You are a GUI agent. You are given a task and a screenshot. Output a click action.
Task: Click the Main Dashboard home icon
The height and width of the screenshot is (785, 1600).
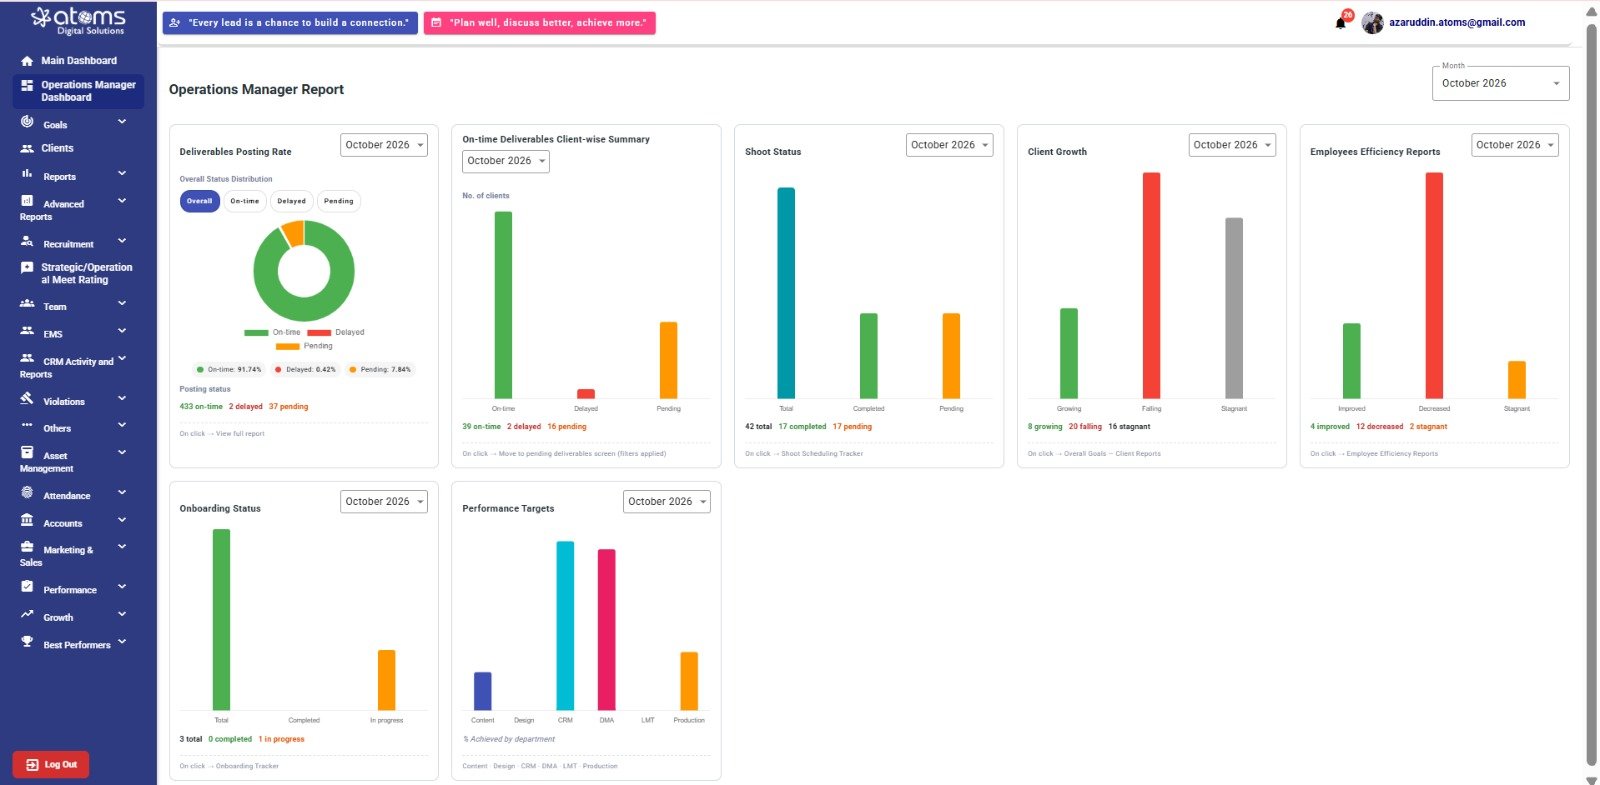click(x=27, y=61)
